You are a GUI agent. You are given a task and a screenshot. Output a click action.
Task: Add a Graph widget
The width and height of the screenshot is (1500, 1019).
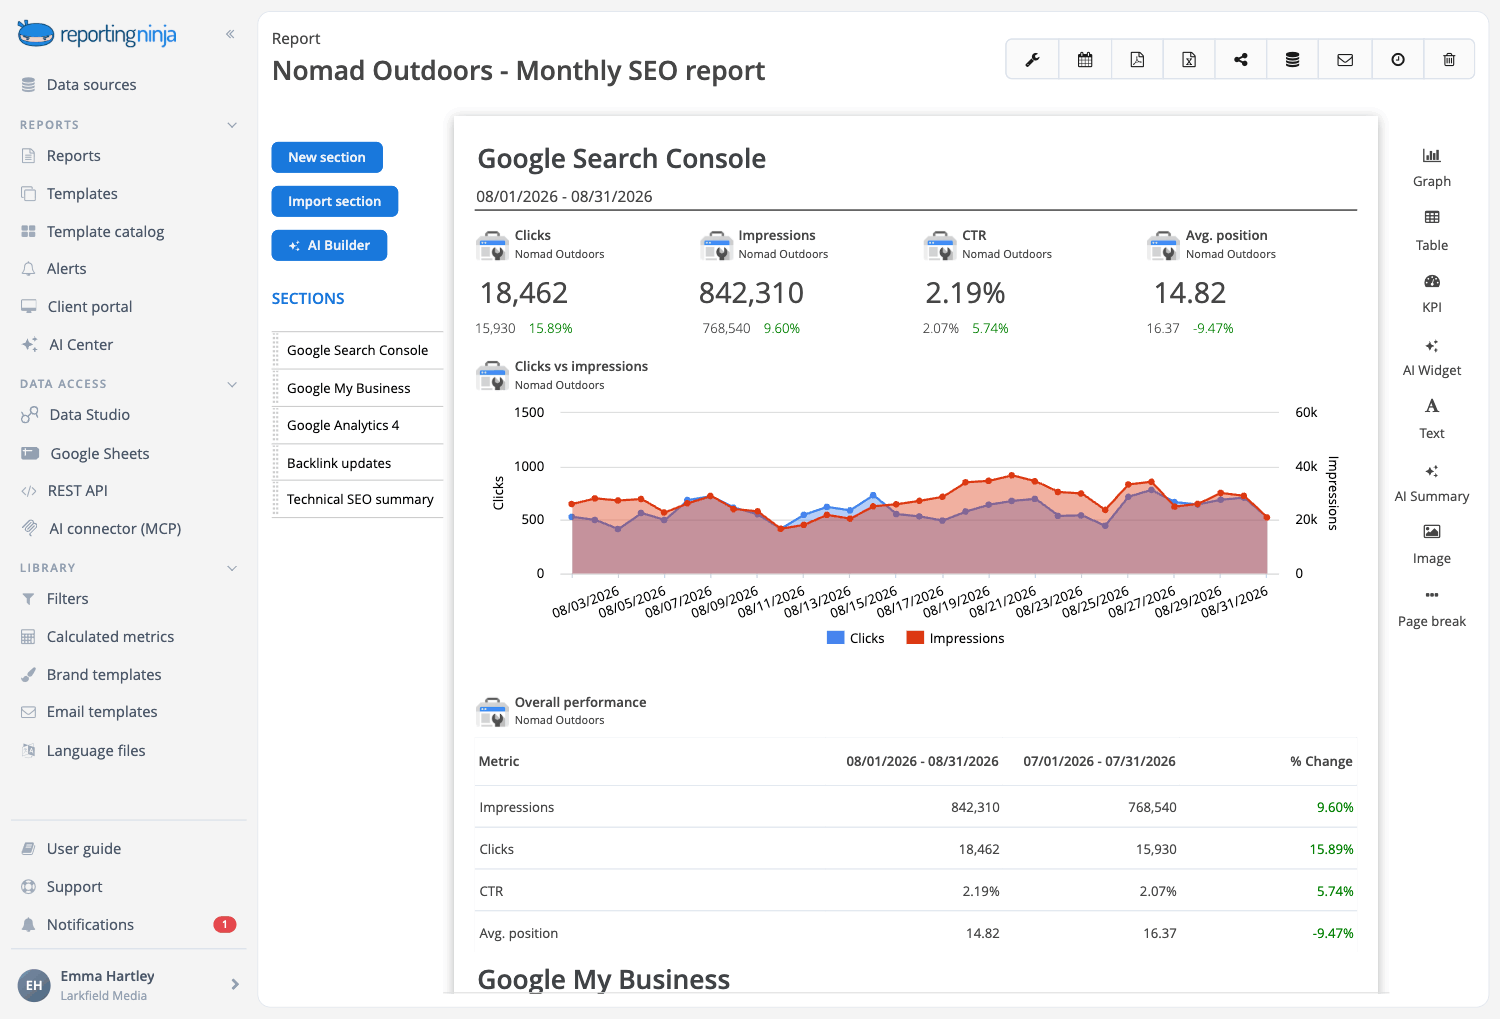coord(1432,168)
